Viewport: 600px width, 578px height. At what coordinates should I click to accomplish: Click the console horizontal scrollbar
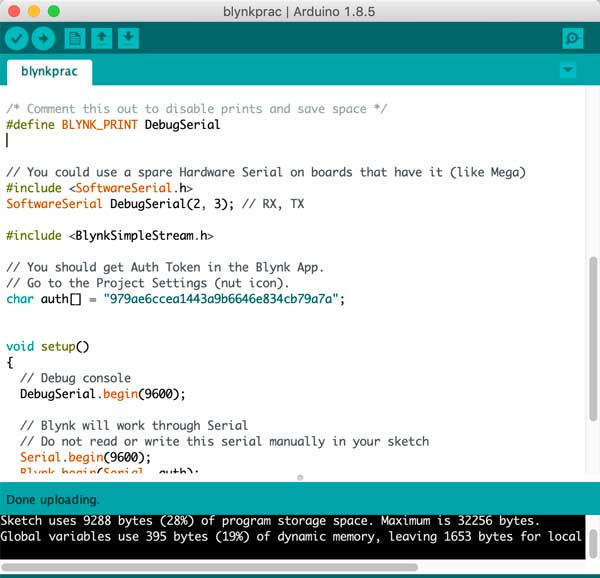point(209,567)
